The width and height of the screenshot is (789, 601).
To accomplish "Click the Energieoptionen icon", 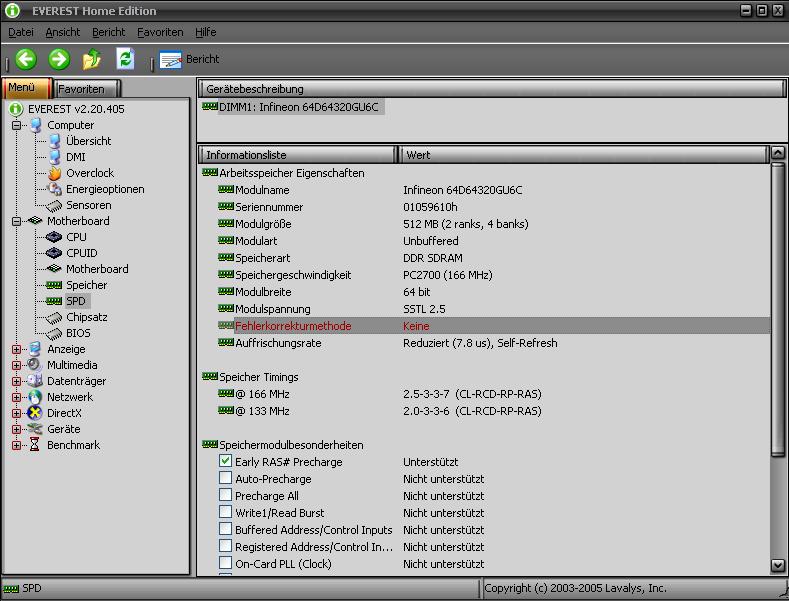I will click(54, 189).
